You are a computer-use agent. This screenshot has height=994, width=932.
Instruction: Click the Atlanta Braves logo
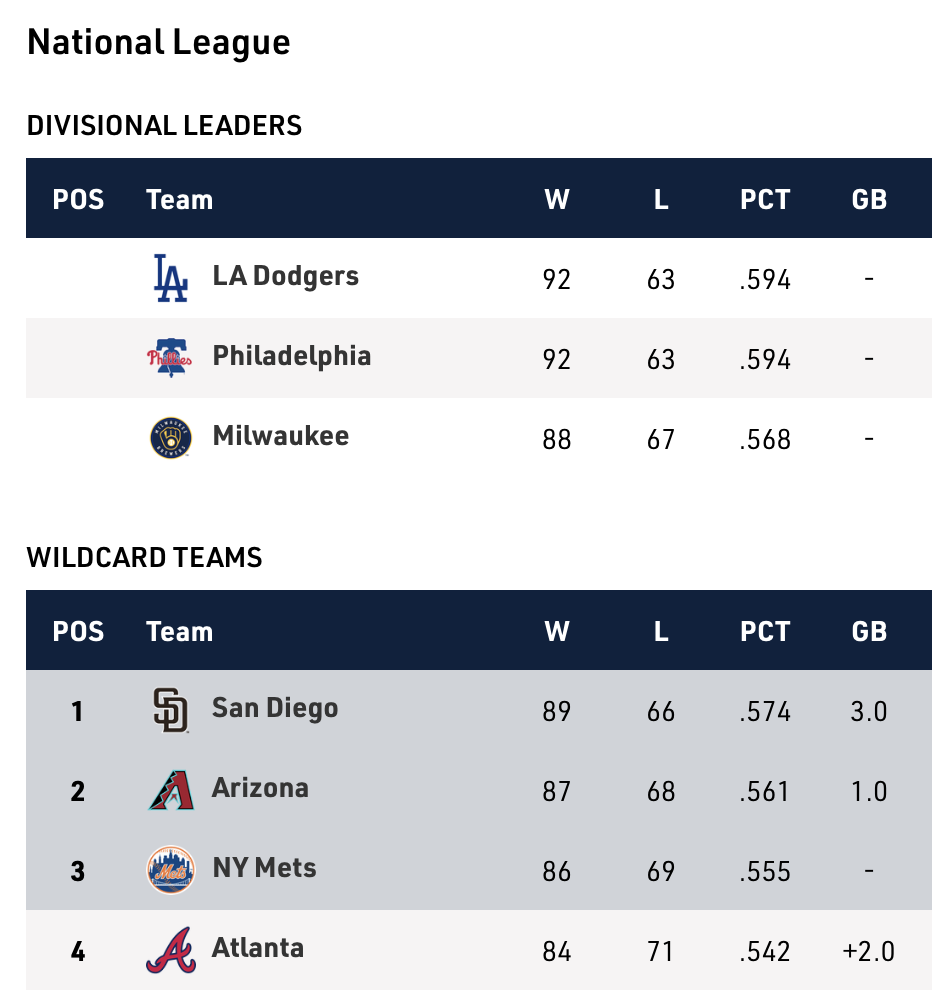pyautogui.click(x=170, y=950)
